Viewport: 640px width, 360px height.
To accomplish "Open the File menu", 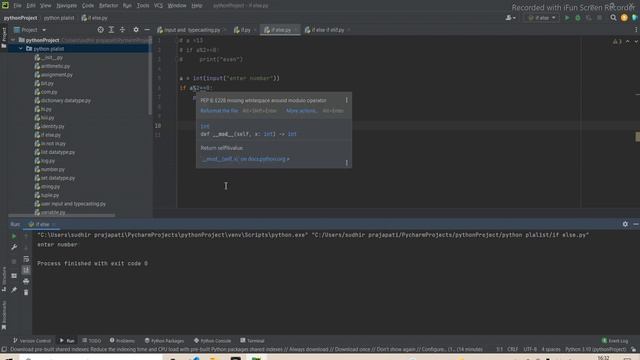I will click(17, 6).
